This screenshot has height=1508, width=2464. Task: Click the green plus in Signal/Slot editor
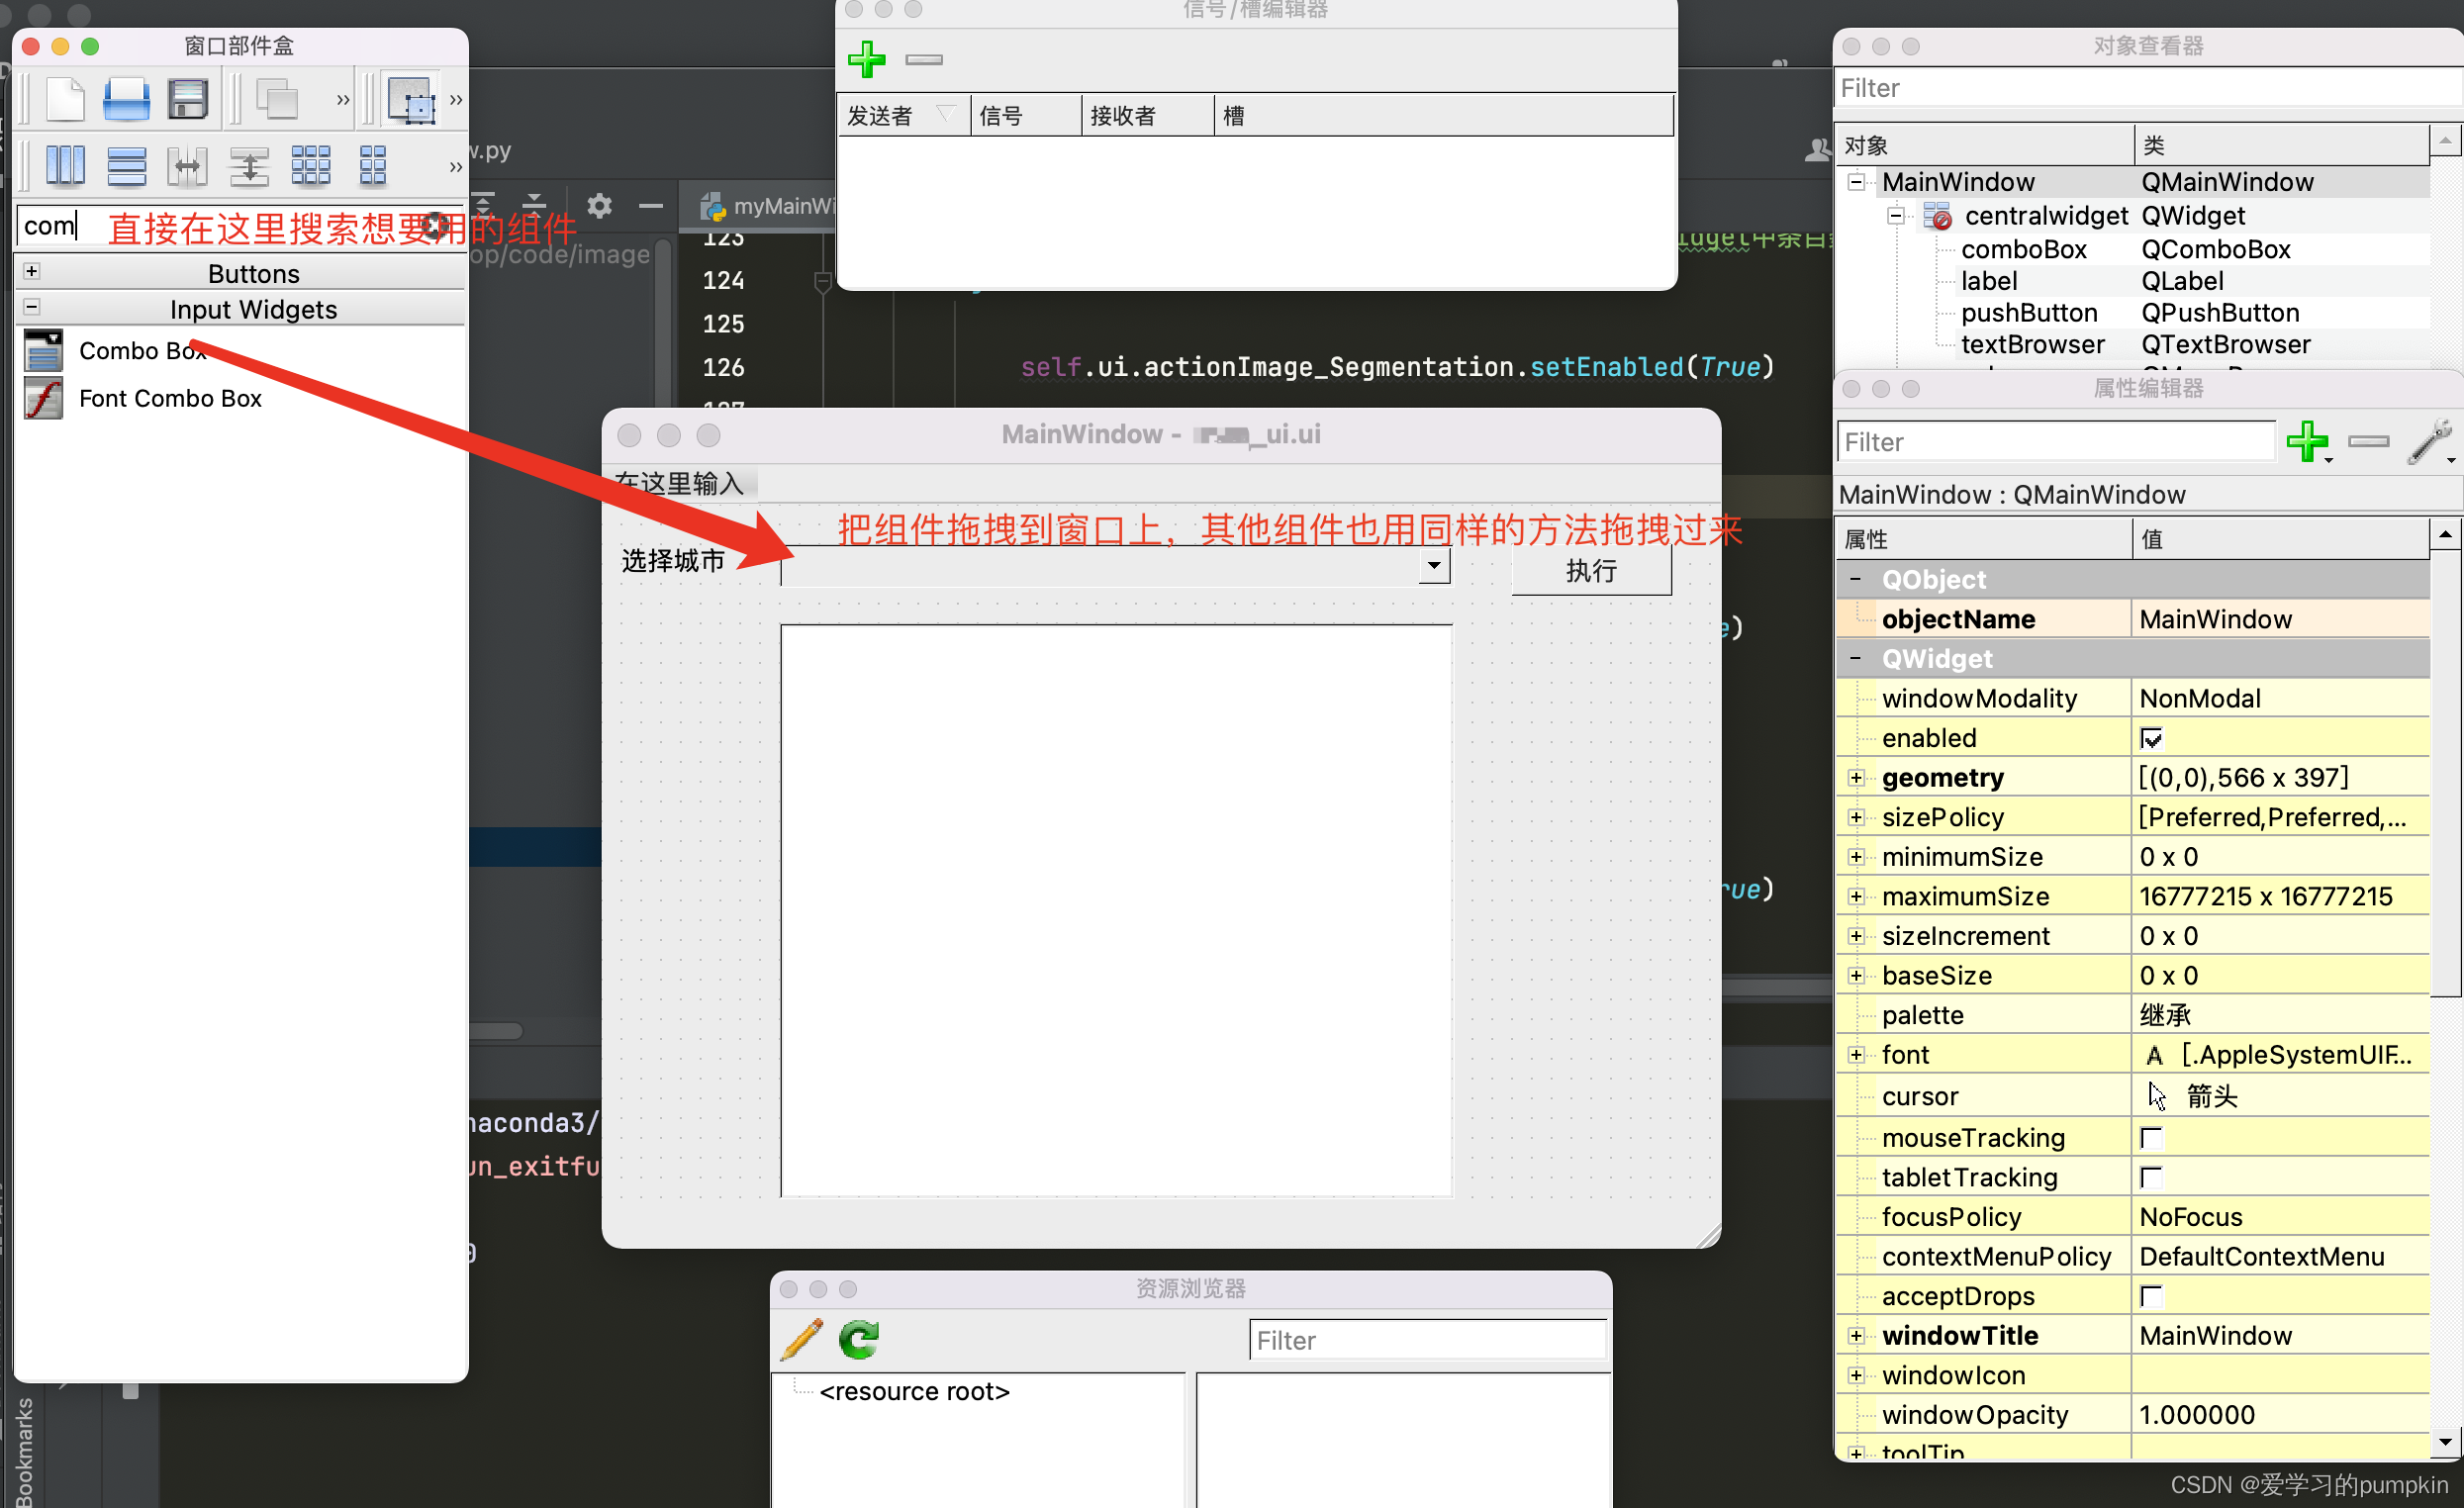coord(866,59)
